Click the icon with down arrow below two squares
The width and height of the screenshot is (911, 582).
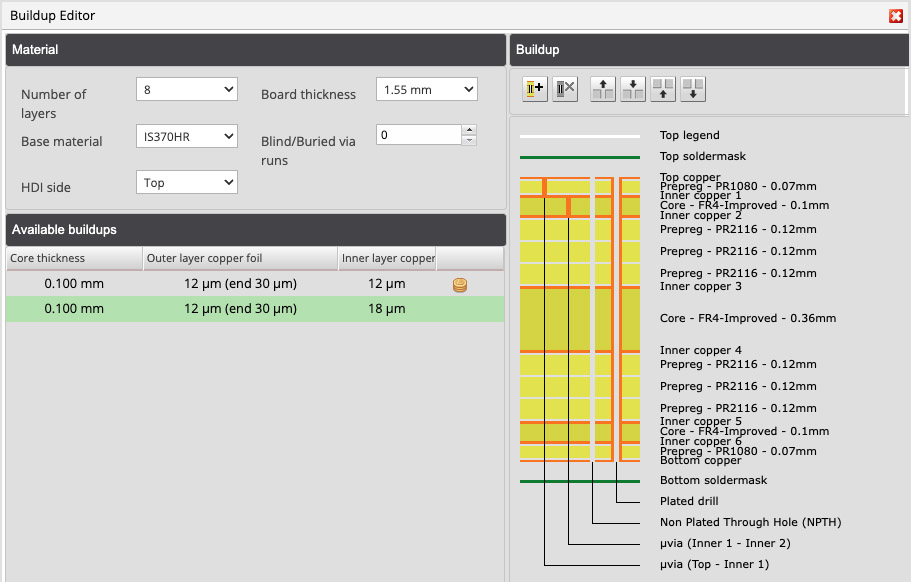point(693,89)
